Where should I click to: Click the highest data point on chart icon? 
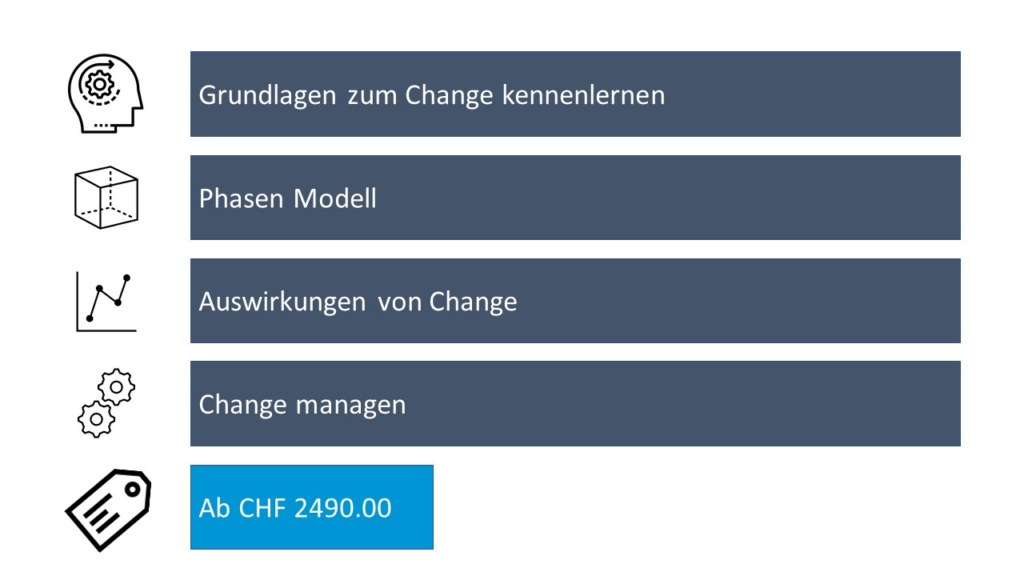[x=127, y=278]
